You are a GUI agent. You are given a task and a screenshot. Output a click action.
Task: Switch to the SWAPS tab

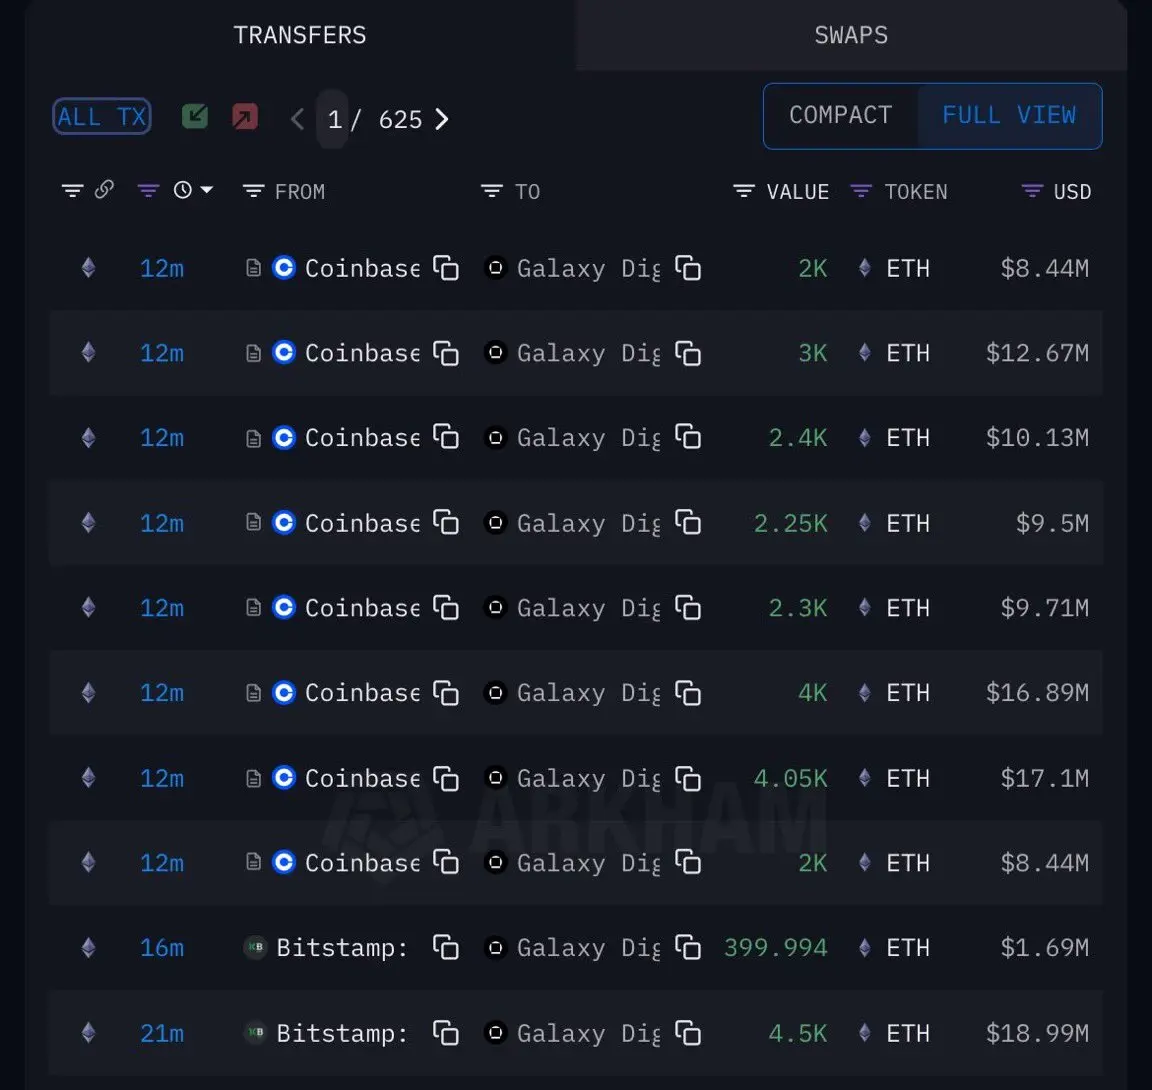[851, 35]
